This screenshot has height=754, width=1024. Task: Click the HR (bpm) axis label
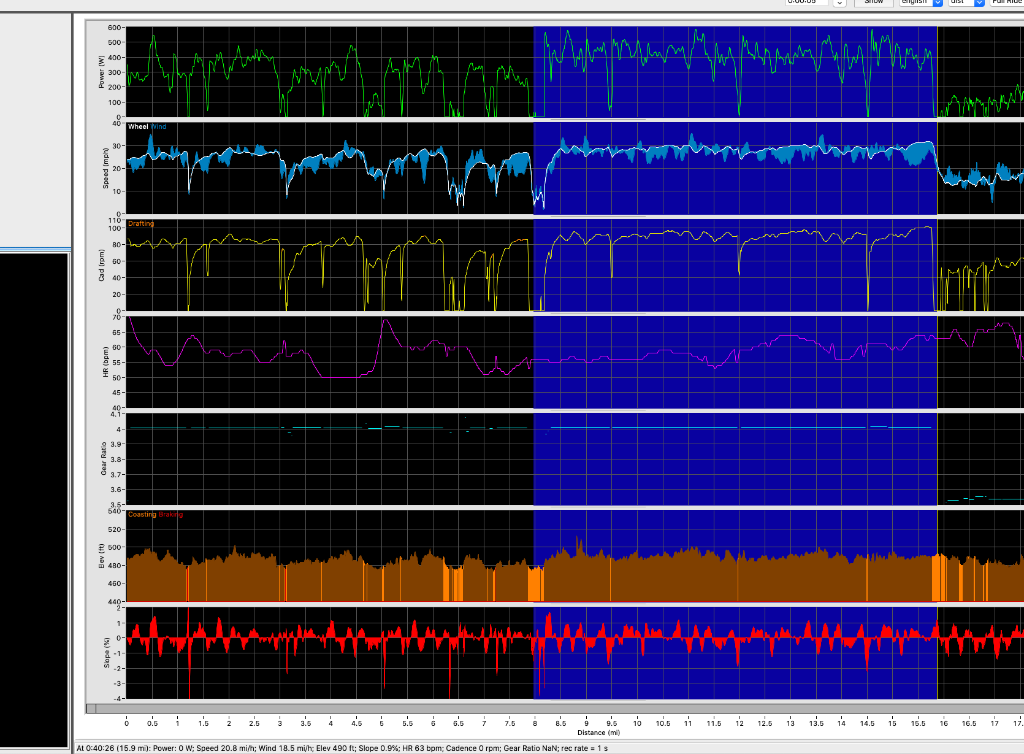102,362
